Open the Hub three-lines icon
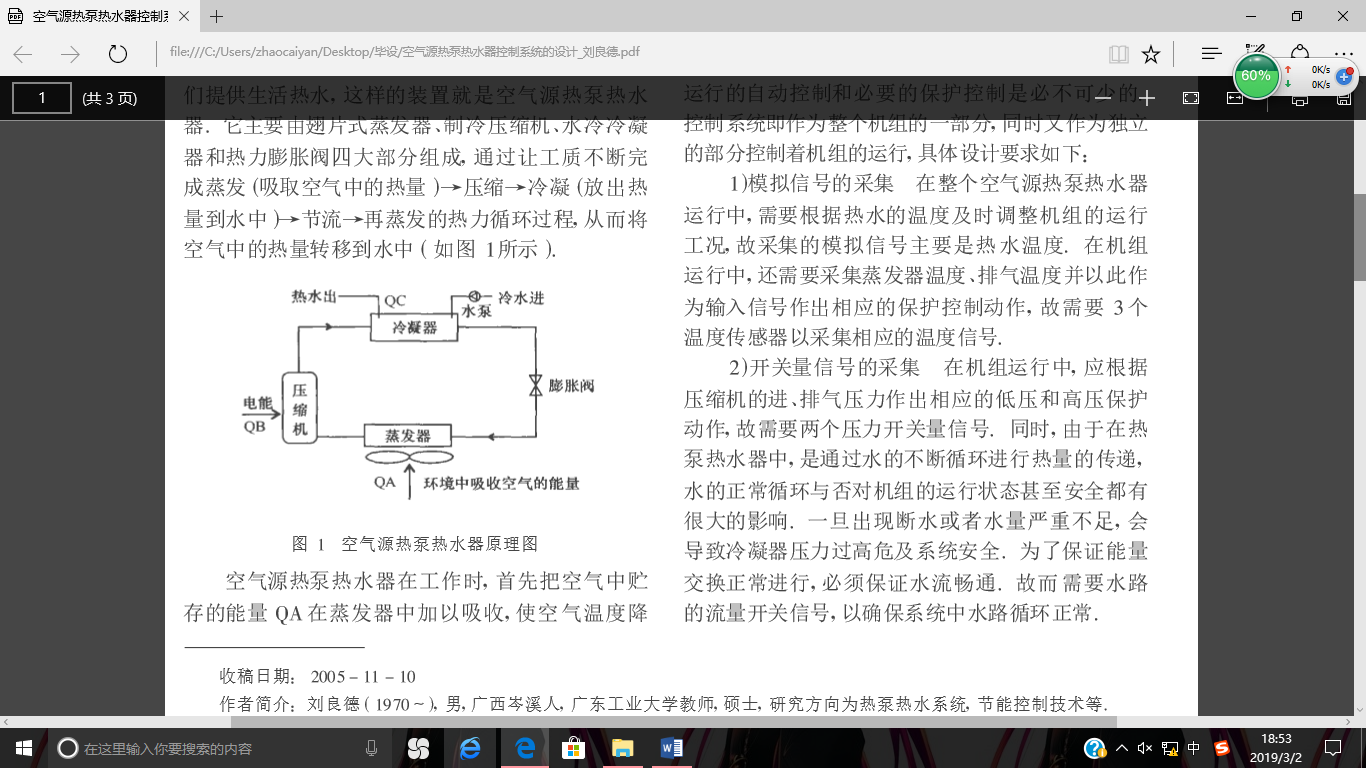The image size is (1366, 768). 1211,54
